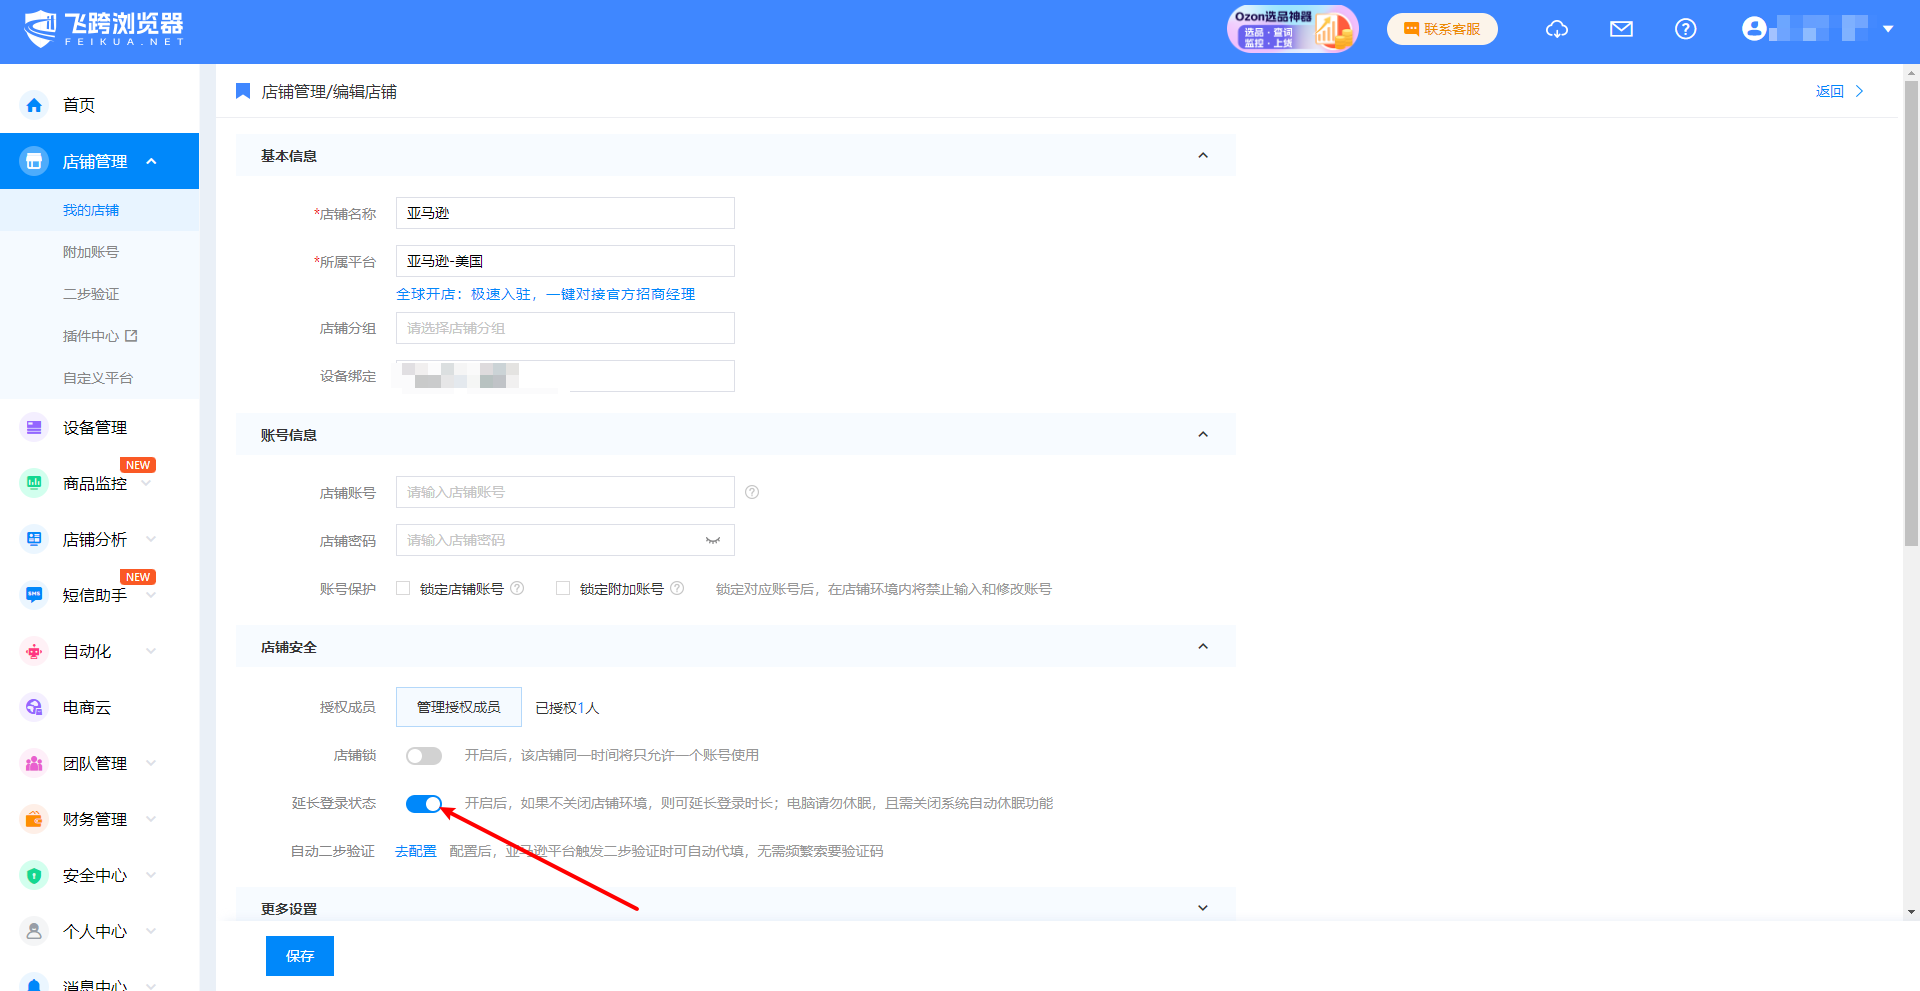
Task: Collapse the 基本信息 section
Action: [1202, 156]
